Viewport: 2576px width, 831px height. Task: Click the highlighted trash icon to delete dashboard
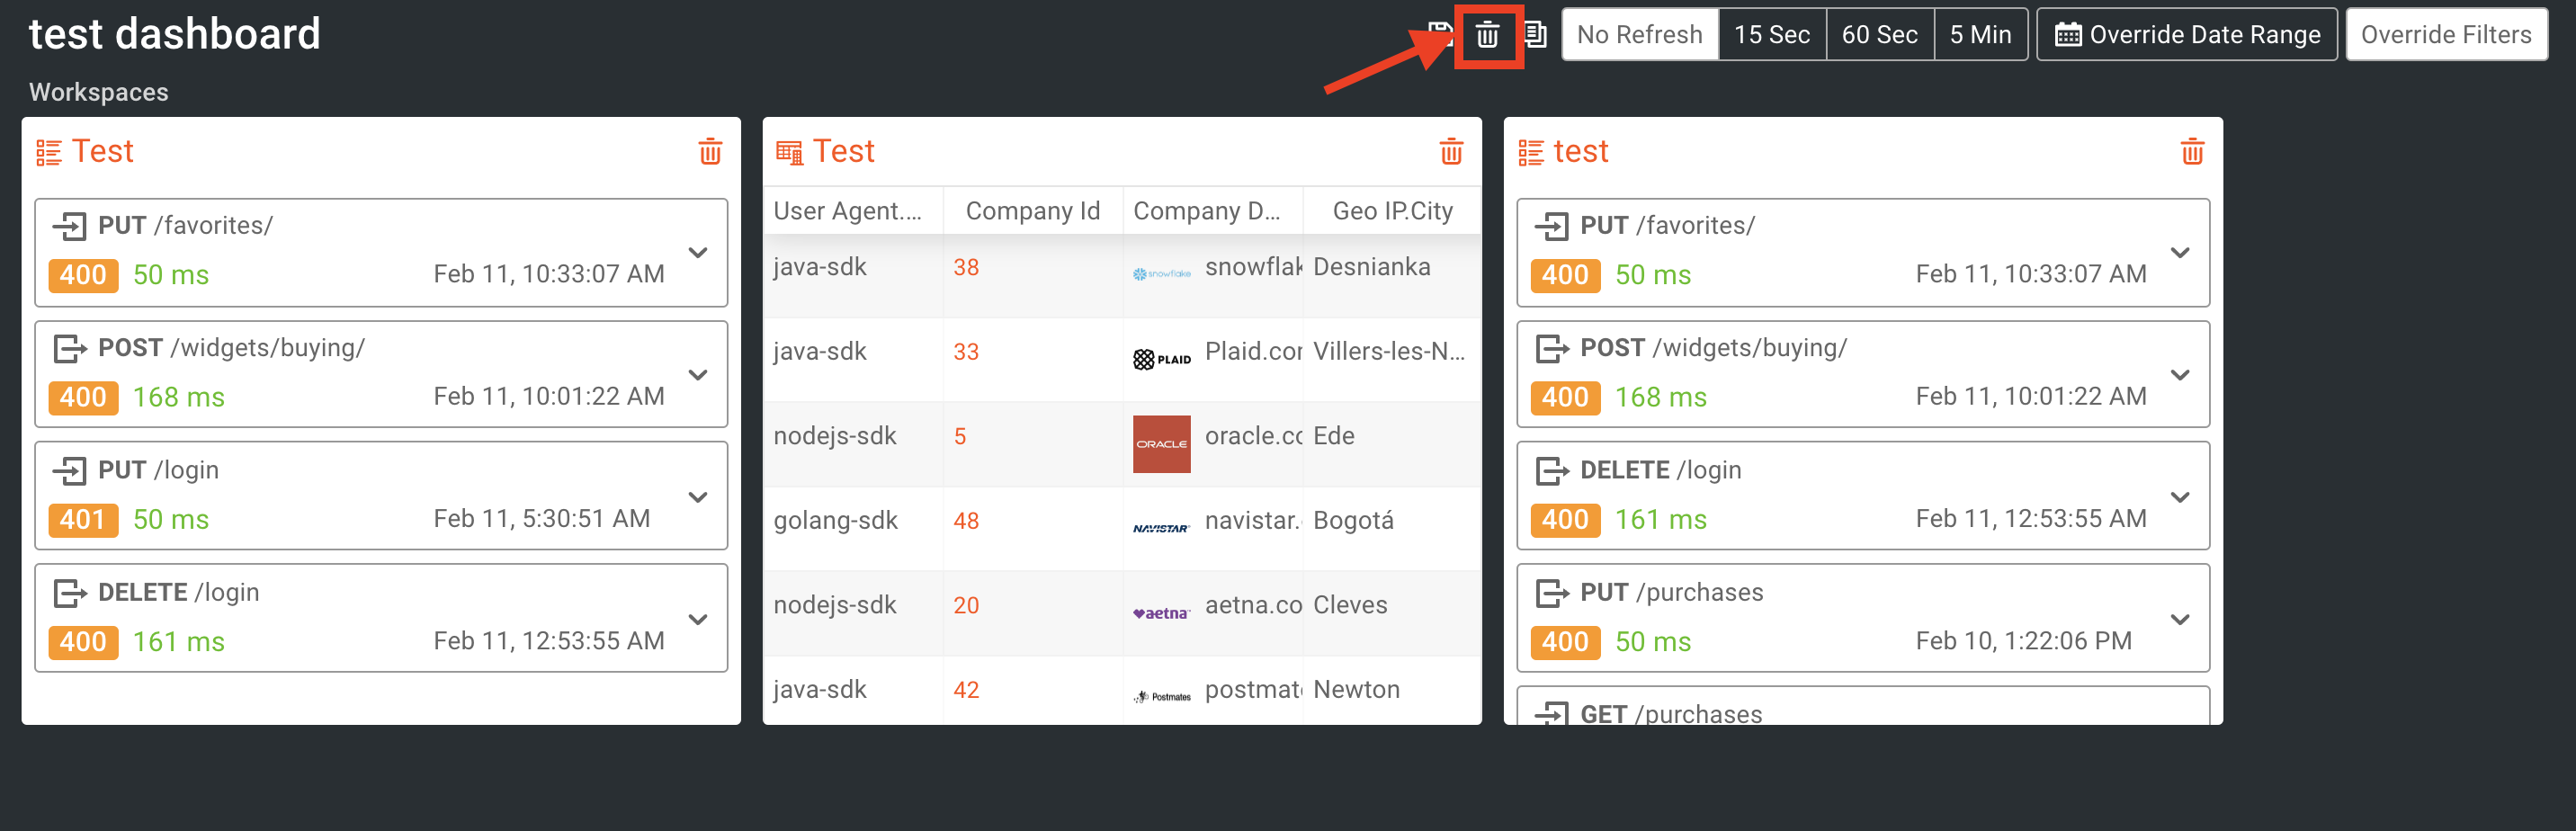click(x=1486, y=34)
